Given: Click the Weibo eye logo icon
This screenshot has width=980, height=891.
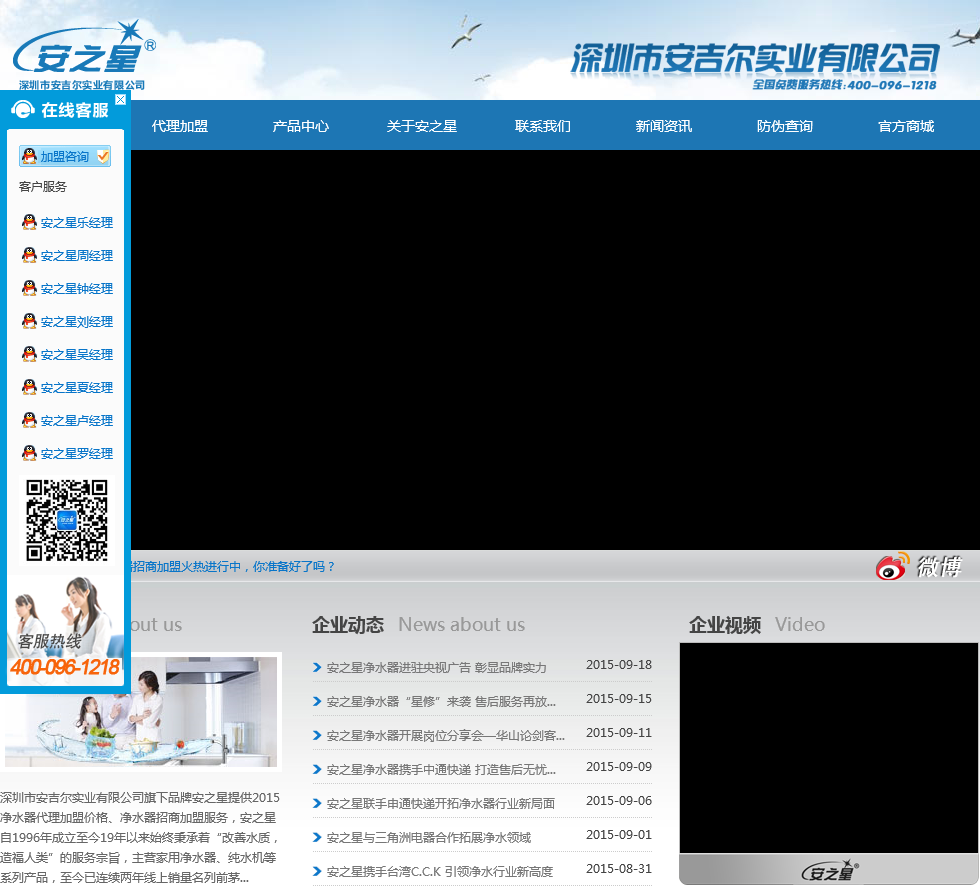Looking at the screenshot, I should [x=892, y=566].
